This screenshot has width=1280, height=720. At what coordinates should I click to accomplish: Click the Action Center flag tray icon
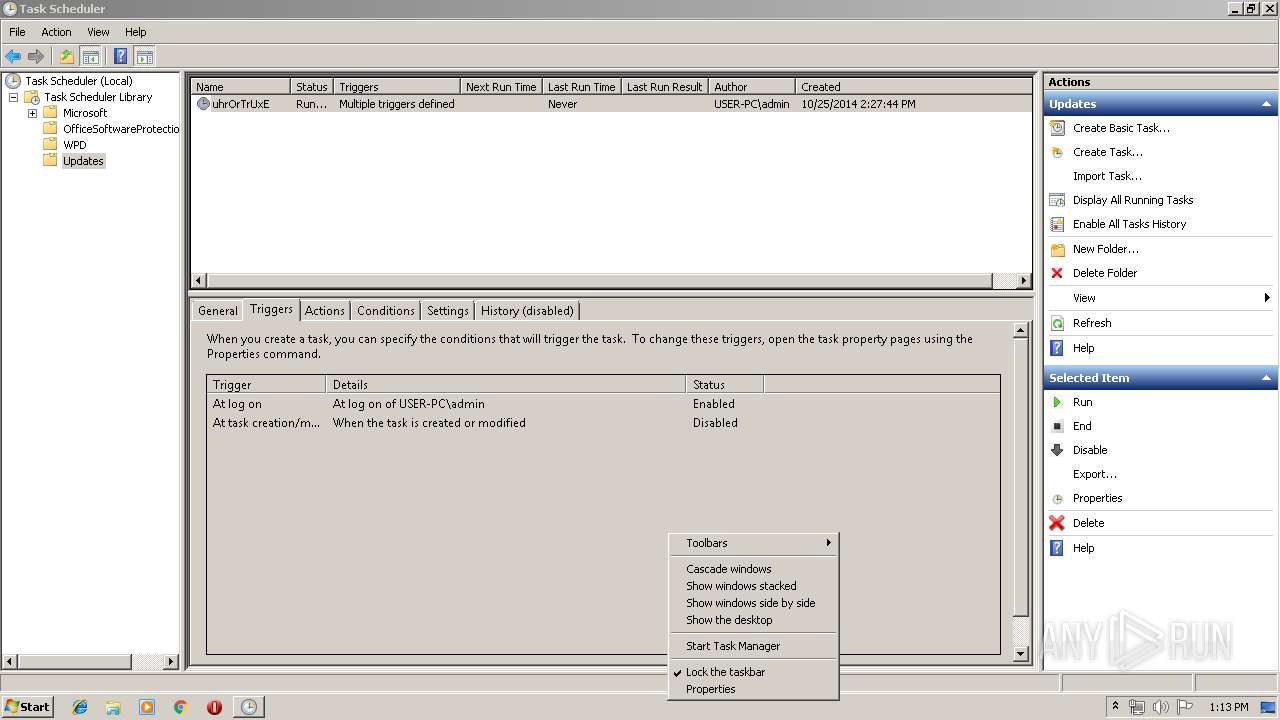tap(1185, 707)
